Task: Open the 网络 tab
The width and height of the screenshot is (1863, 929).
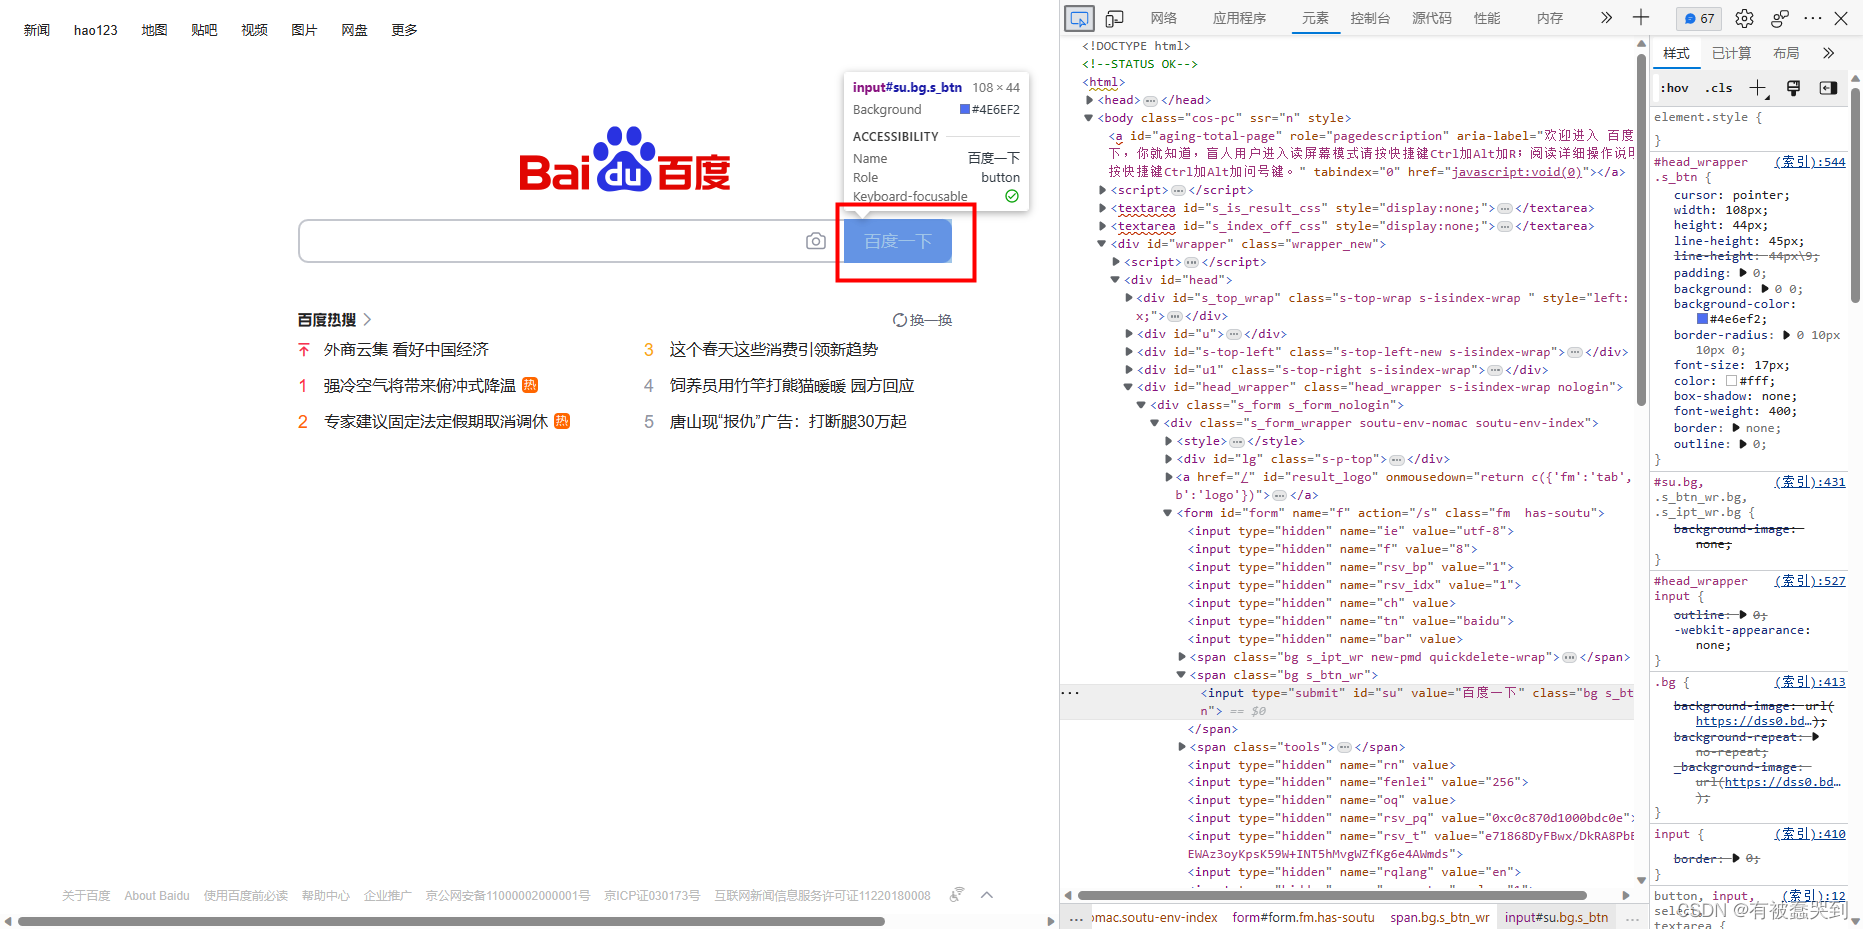Action: (1163, 18)
